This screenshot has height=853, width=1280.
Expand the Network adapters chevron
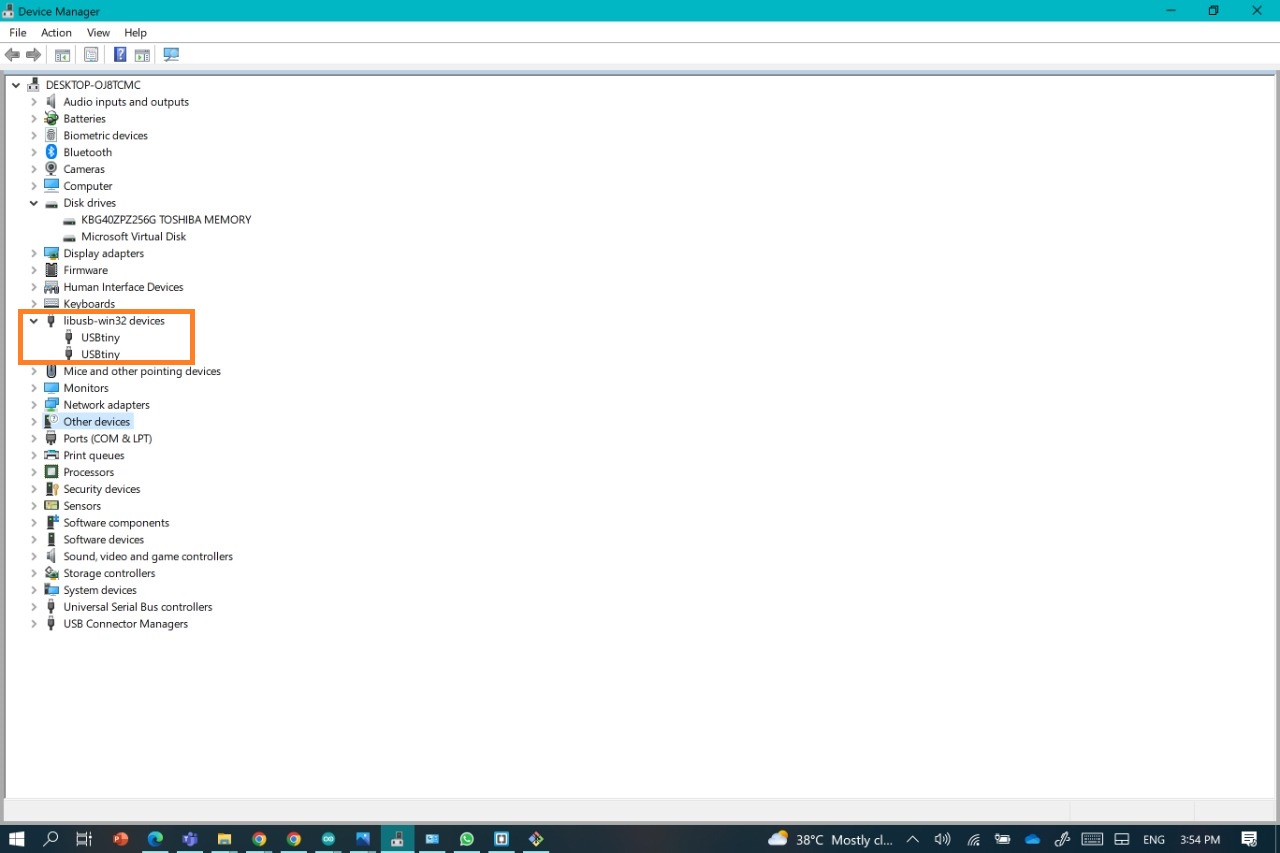[34, 405]
